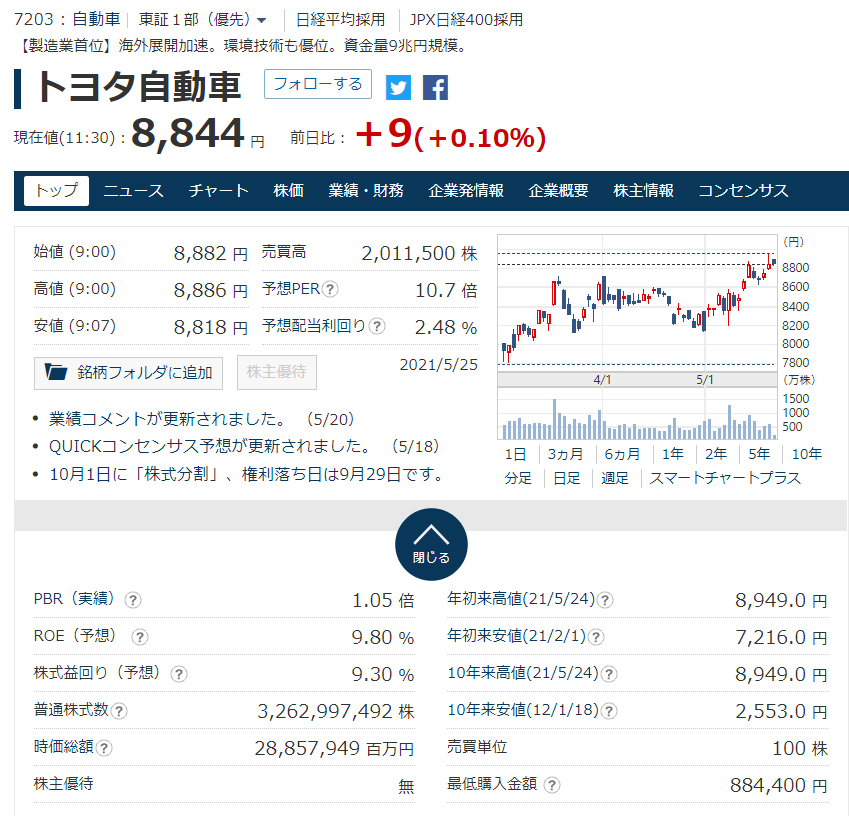This screenshot has height=816, width=849.
Task: Open the コンセンサス tab
Action: coord(743,191)
